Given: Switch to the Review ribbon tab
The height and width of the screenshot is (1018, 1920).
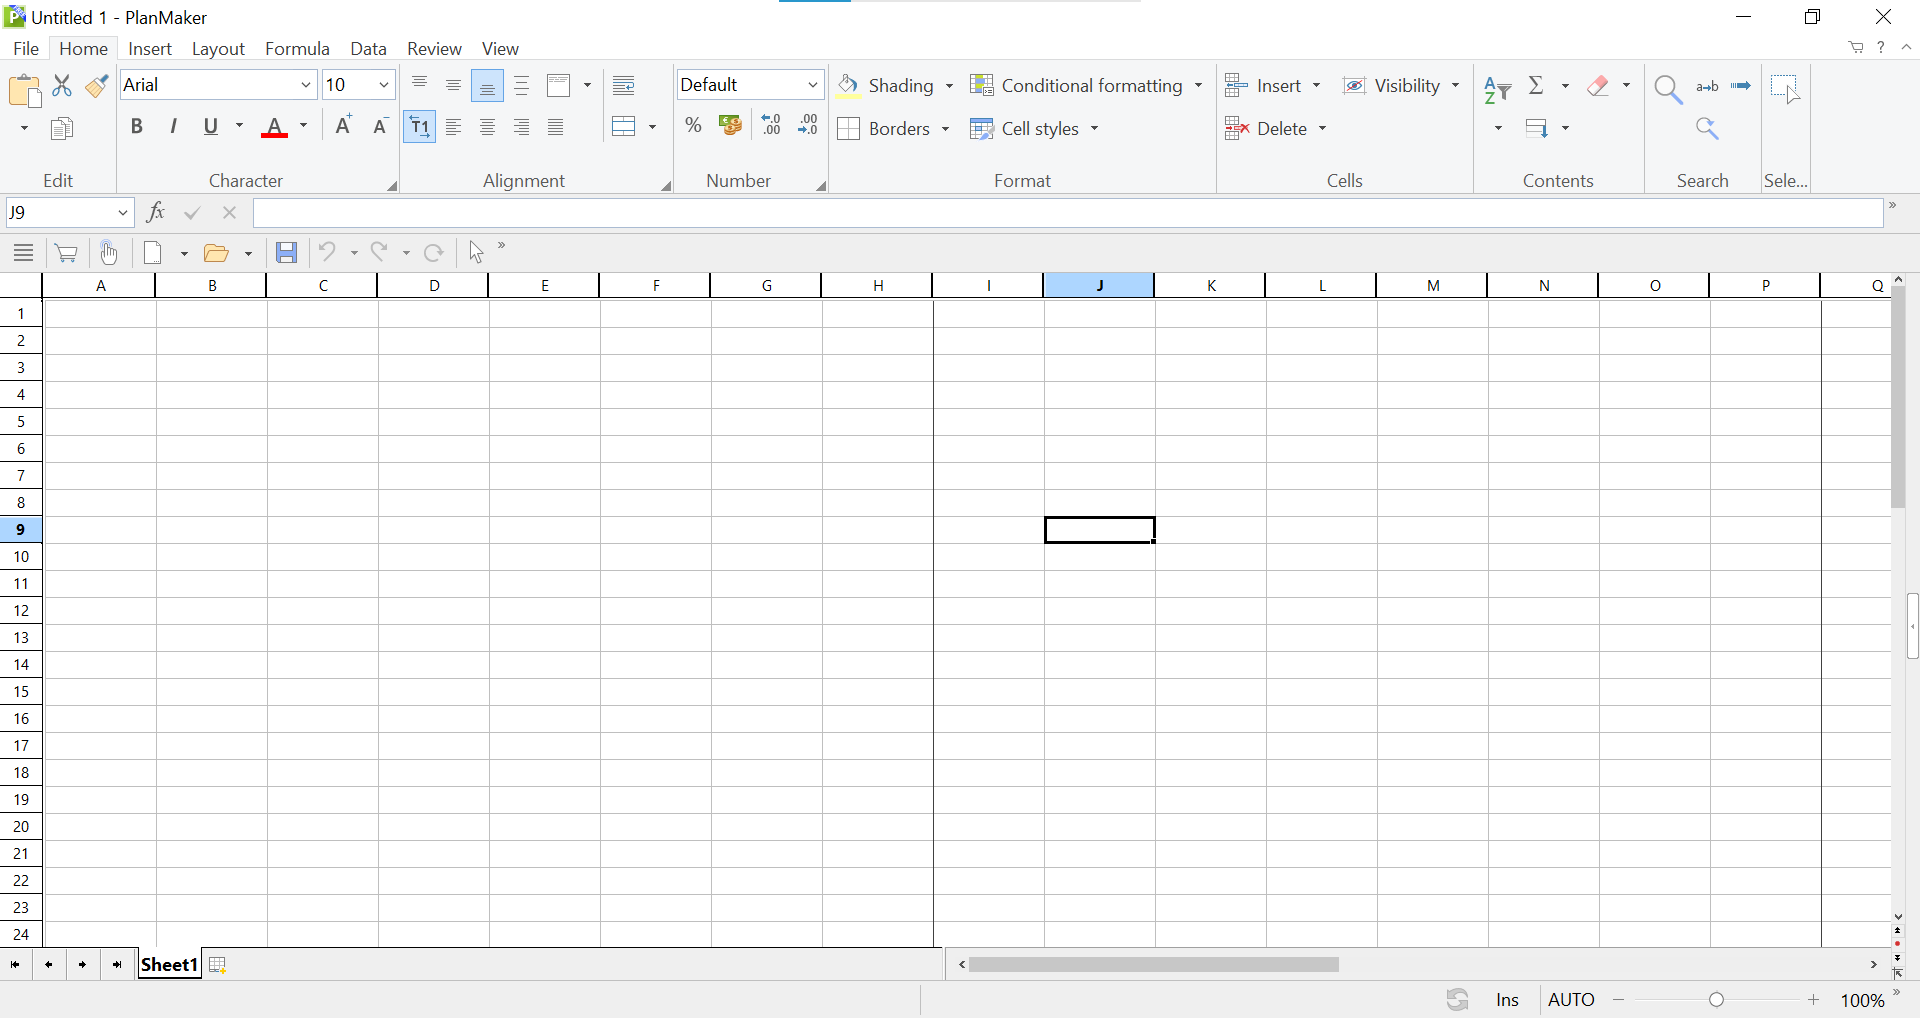Looking at the screenshot, I should pyautogui.click(x=434, y=49).
